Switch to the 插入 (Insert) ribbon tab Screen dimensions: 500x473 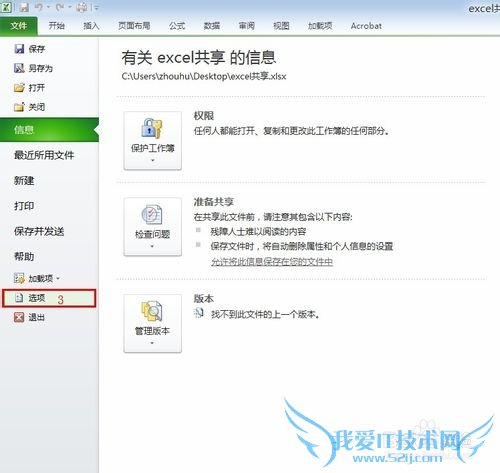(91, 26)
